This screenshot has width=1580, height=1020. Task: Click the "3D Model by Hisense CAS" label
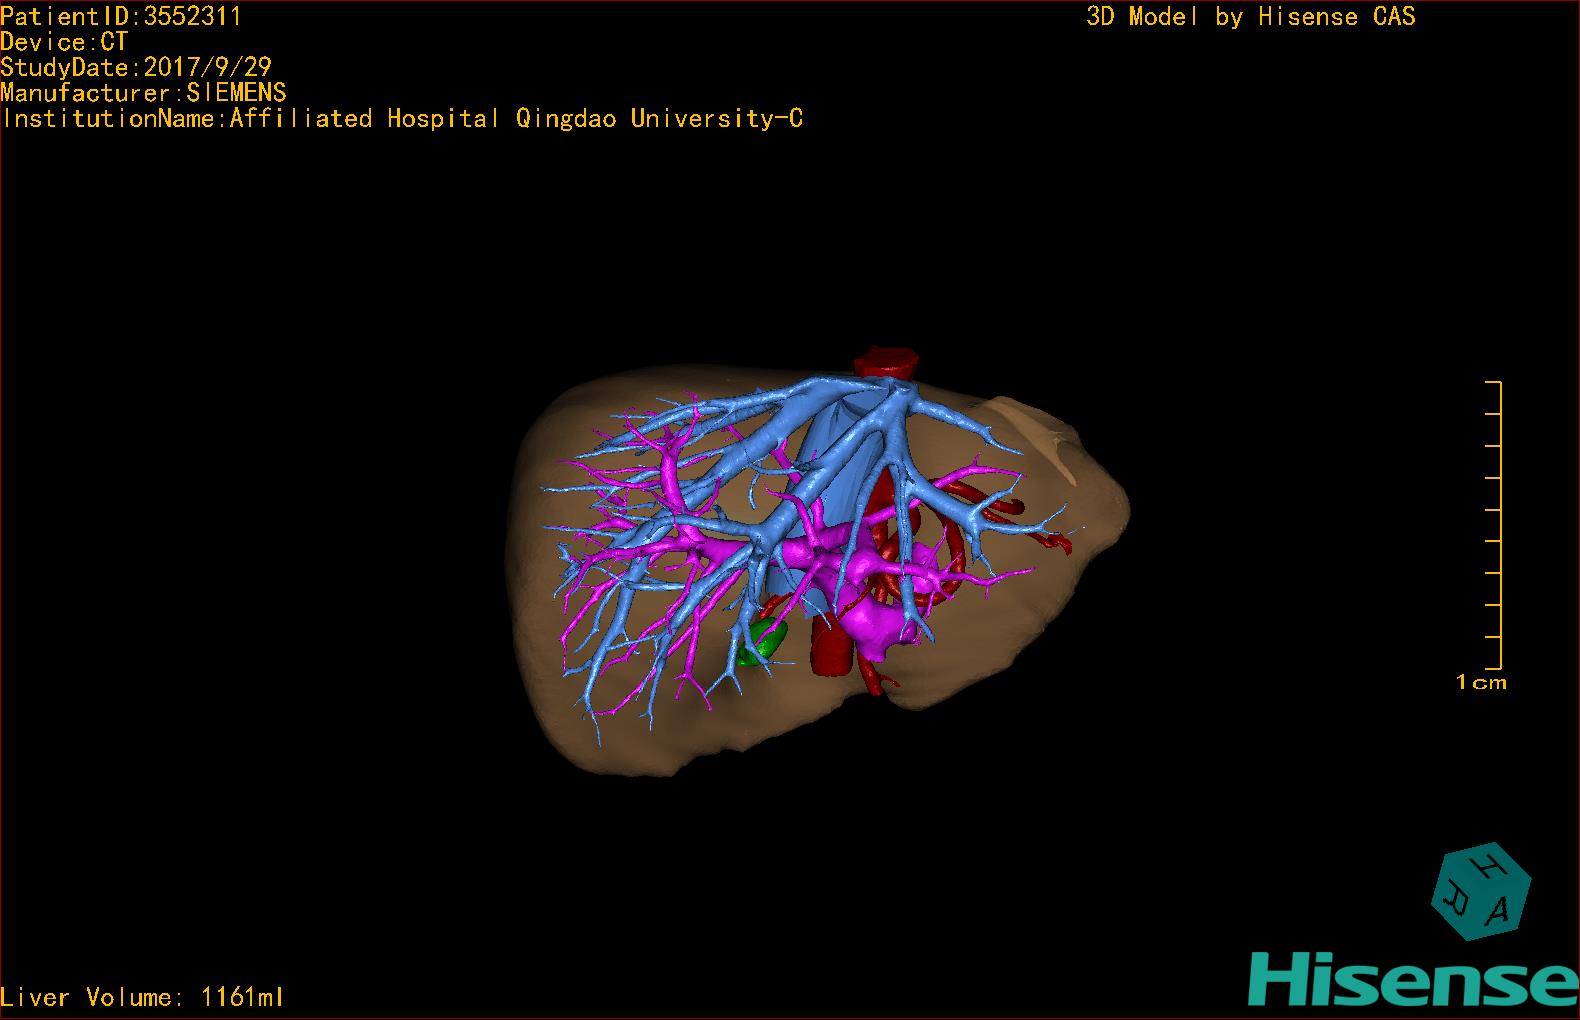(x=1251, y=16)
